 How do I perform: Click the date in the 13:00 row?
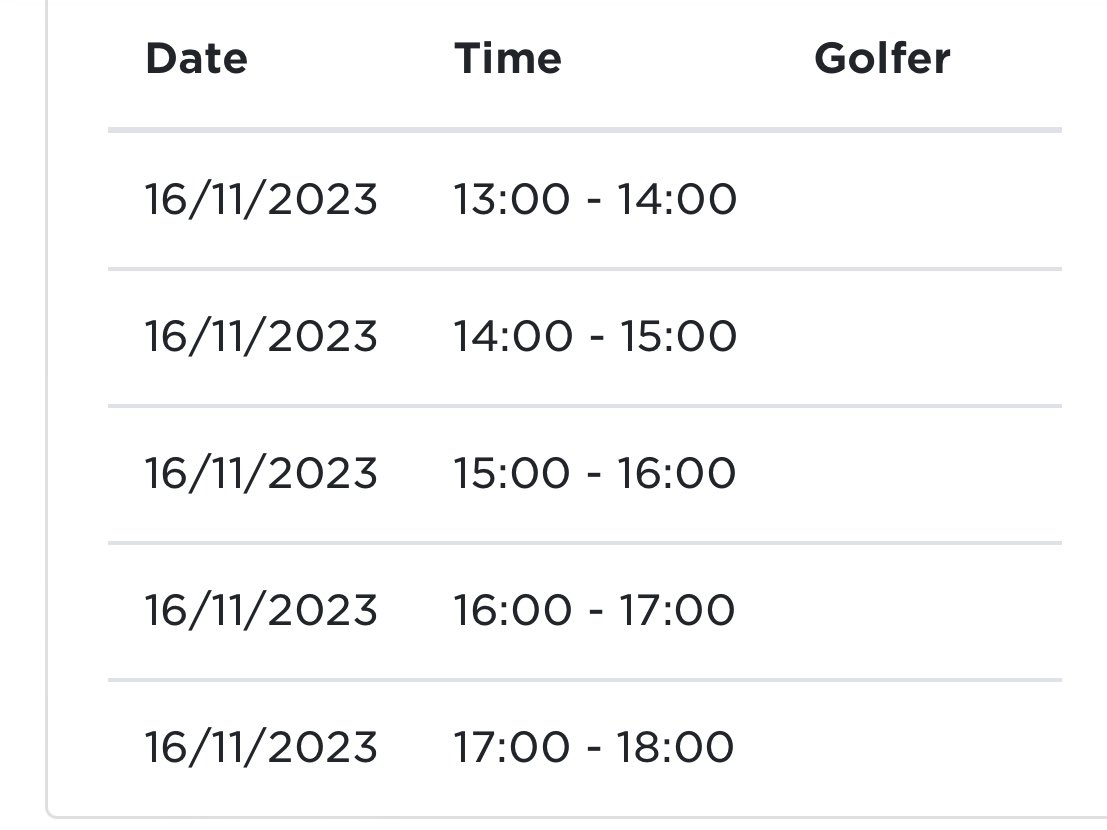point(261,199)
